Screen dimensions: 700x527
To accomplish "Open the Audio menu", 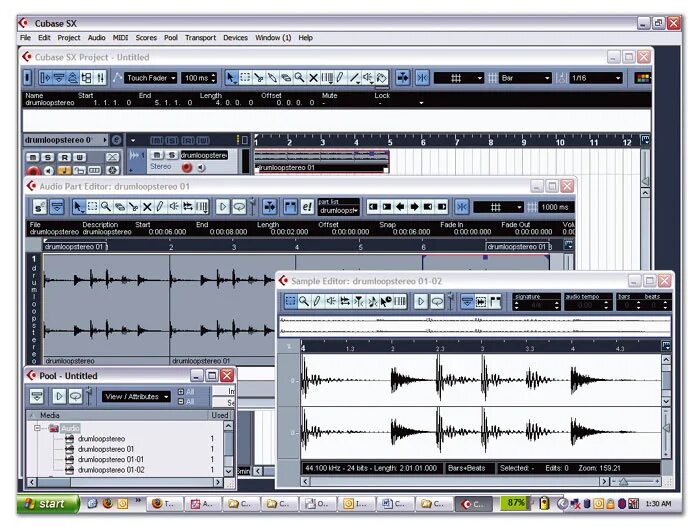I will coord(96,38).
